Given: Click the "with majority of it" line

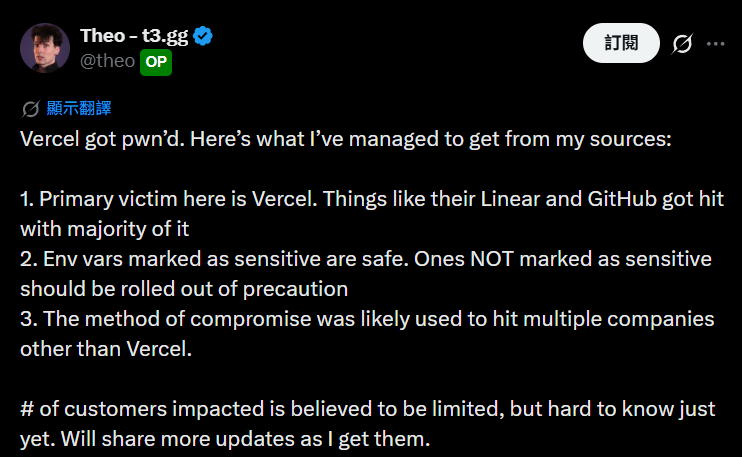Looking at the screenshot, I should pos(105,229).
